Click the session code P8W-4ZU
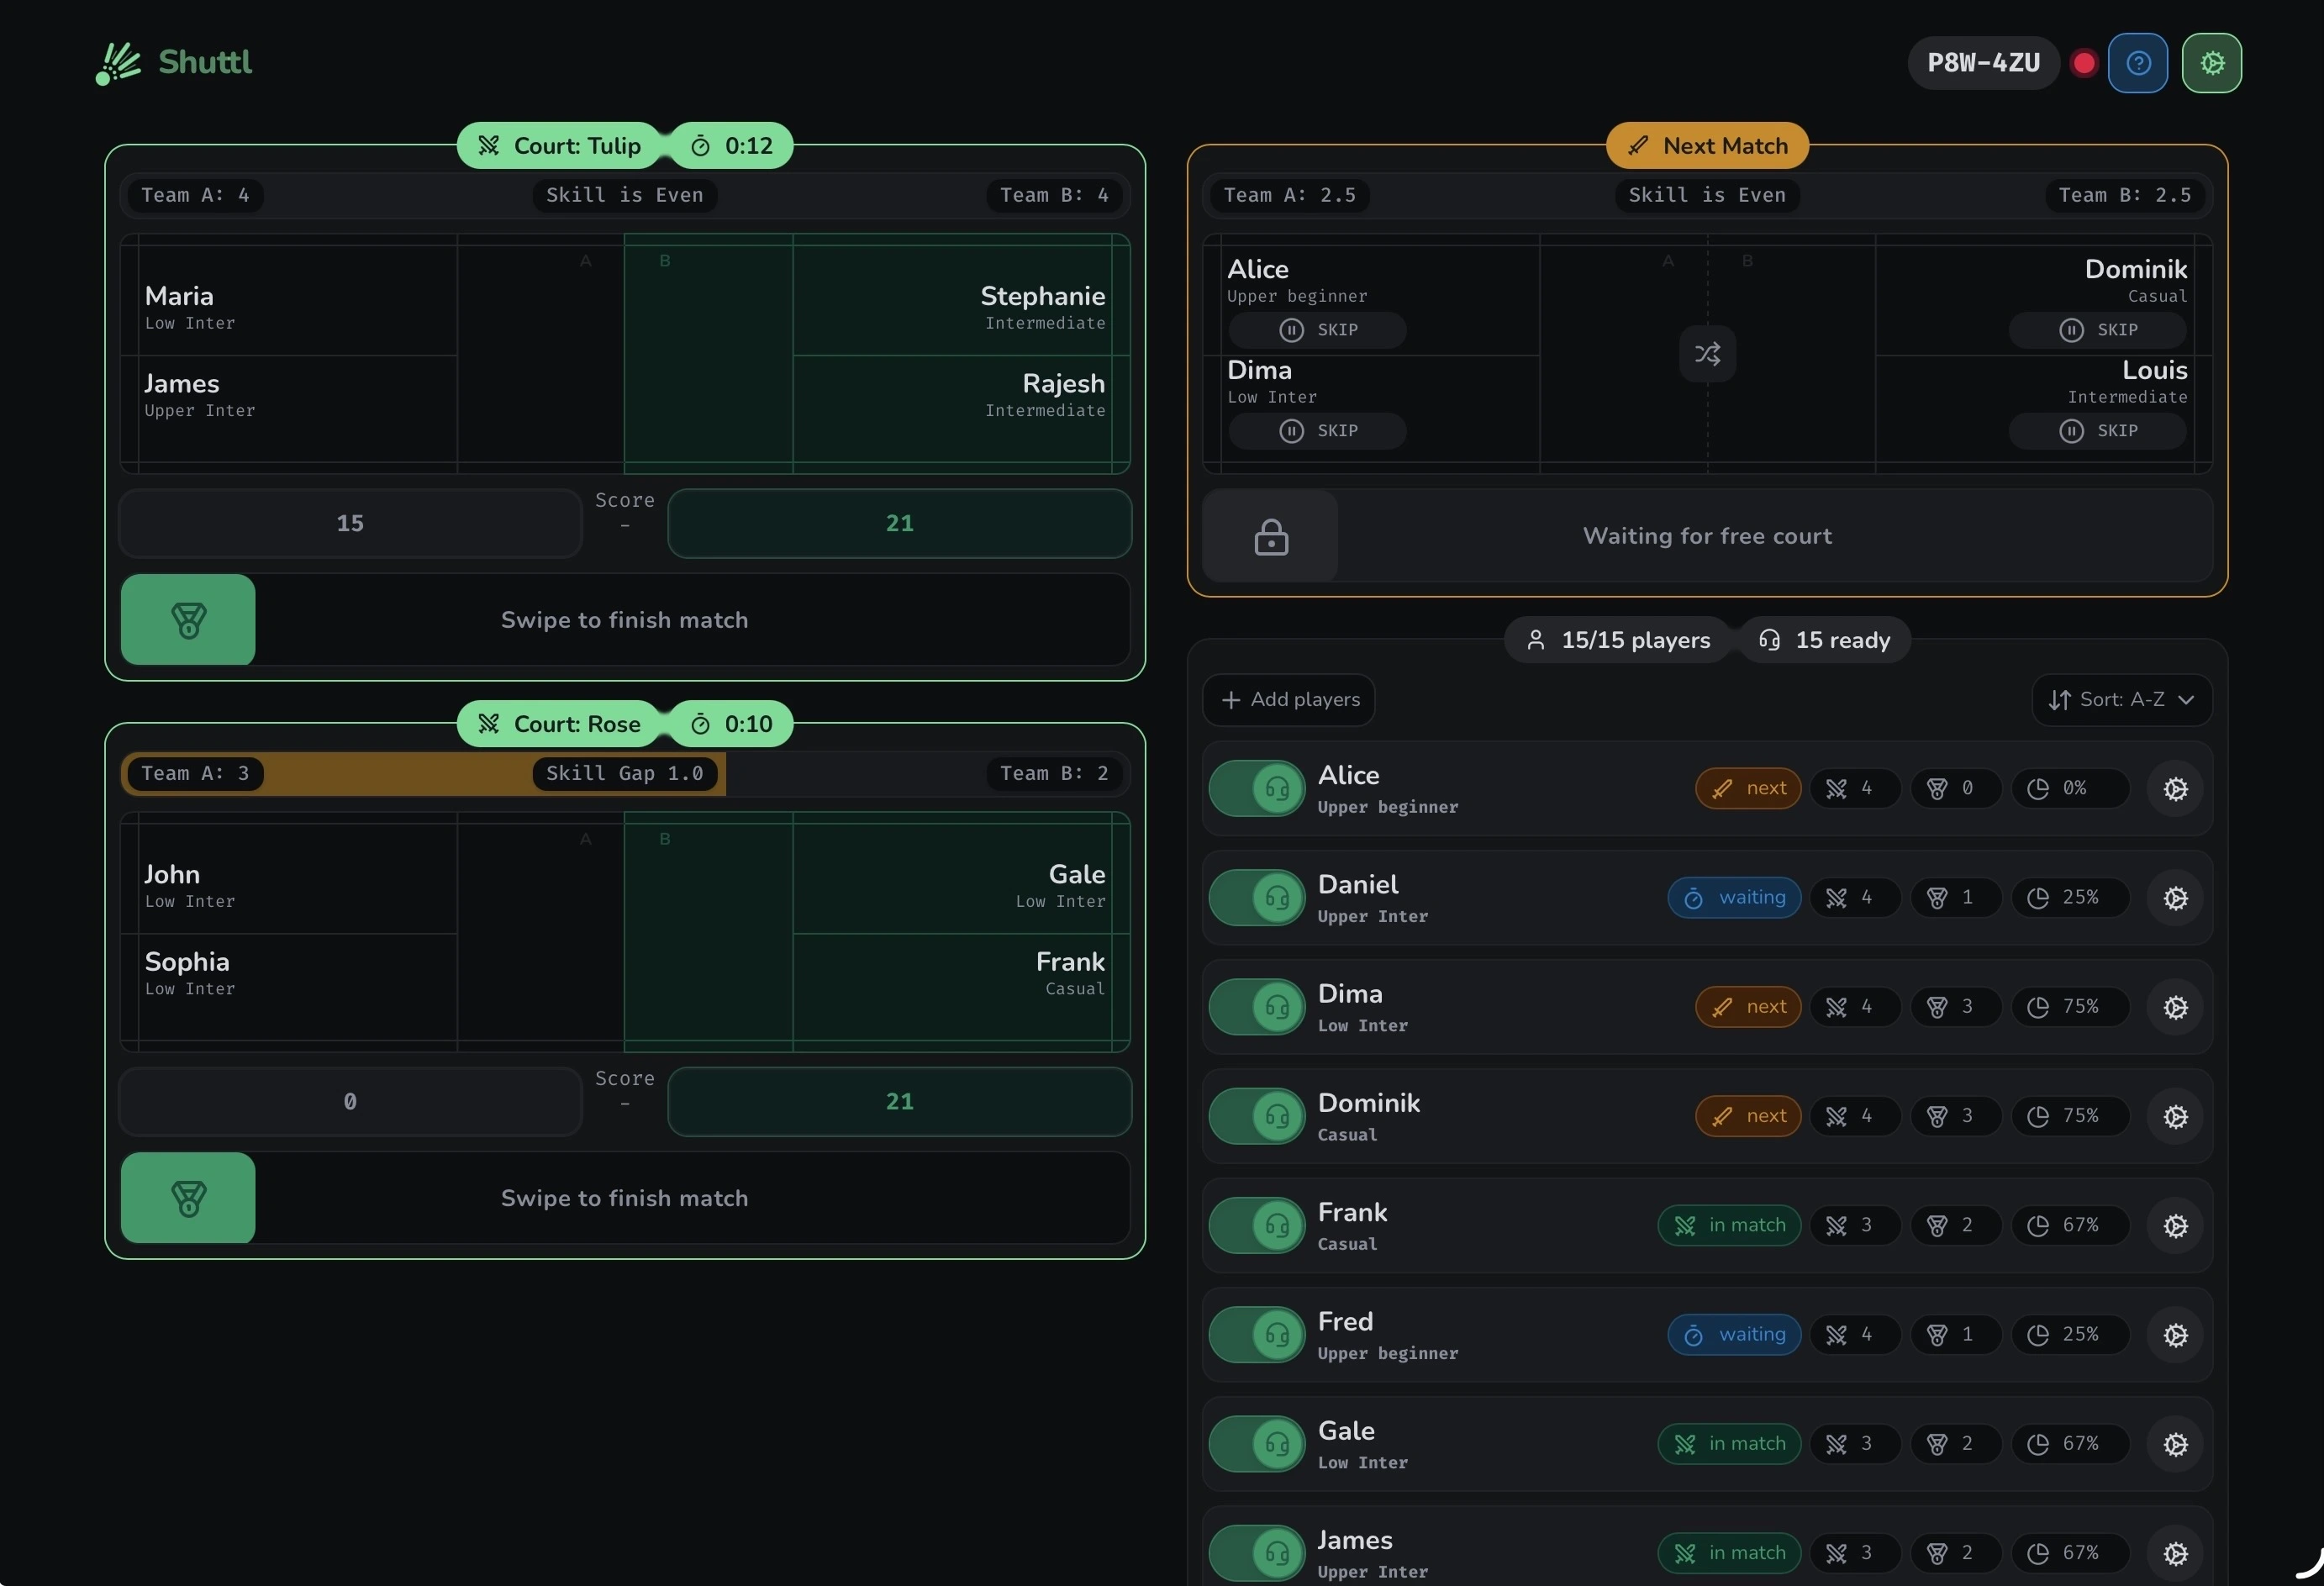The width and height of the screenshot is (2324, 1586). click(x=1983, y=63)
